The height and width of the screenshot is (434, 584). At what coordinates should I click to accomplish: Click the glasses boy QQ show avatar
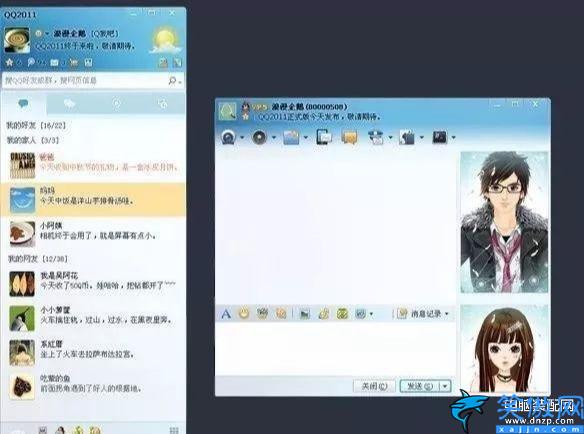point(504,222)
